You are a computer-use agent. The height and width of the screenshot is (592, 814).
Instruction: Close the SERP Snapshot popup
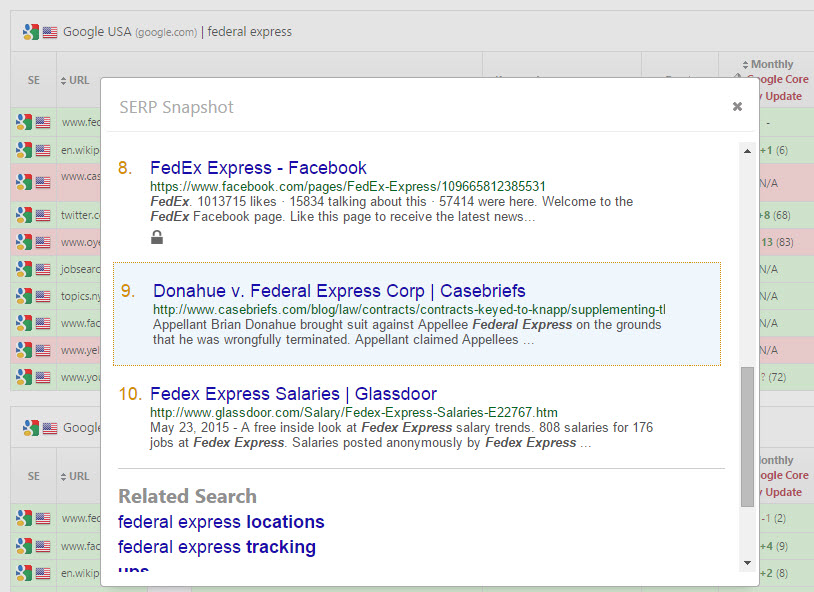coord(737,106)
